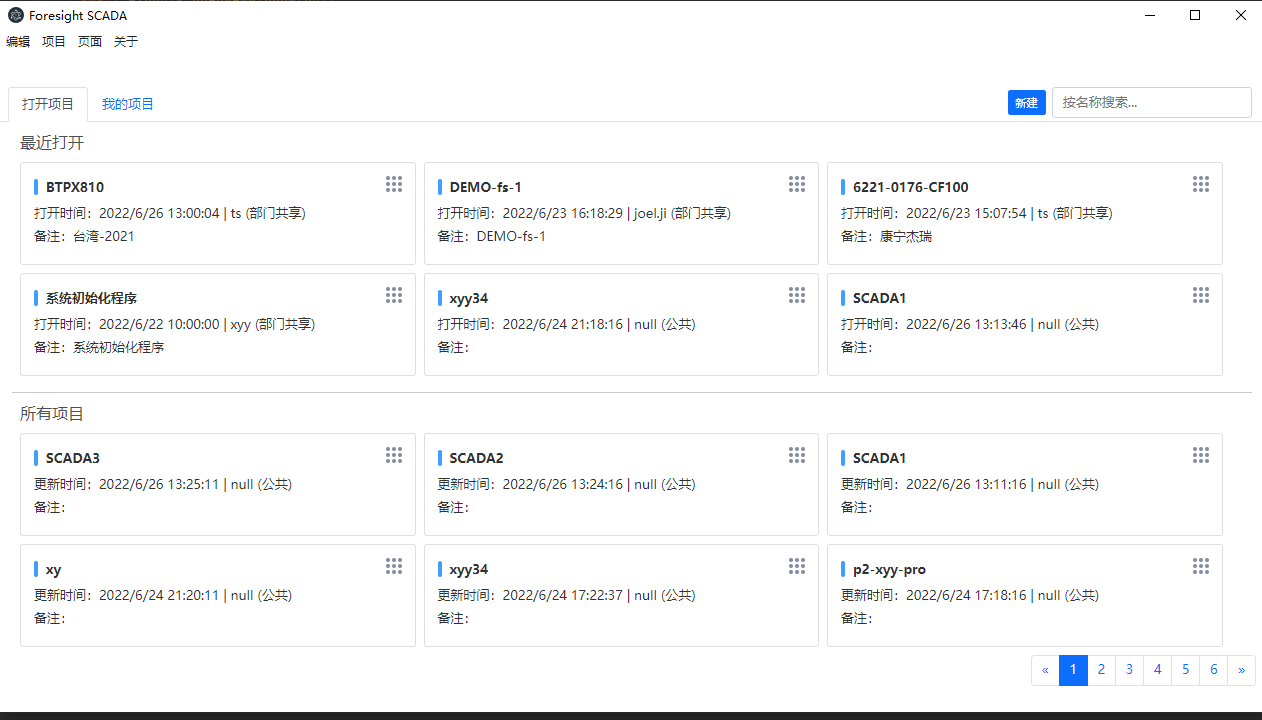Open grid menu on SCADA3 card
This screenshot has height=720, width=1262.
[394, 455]
